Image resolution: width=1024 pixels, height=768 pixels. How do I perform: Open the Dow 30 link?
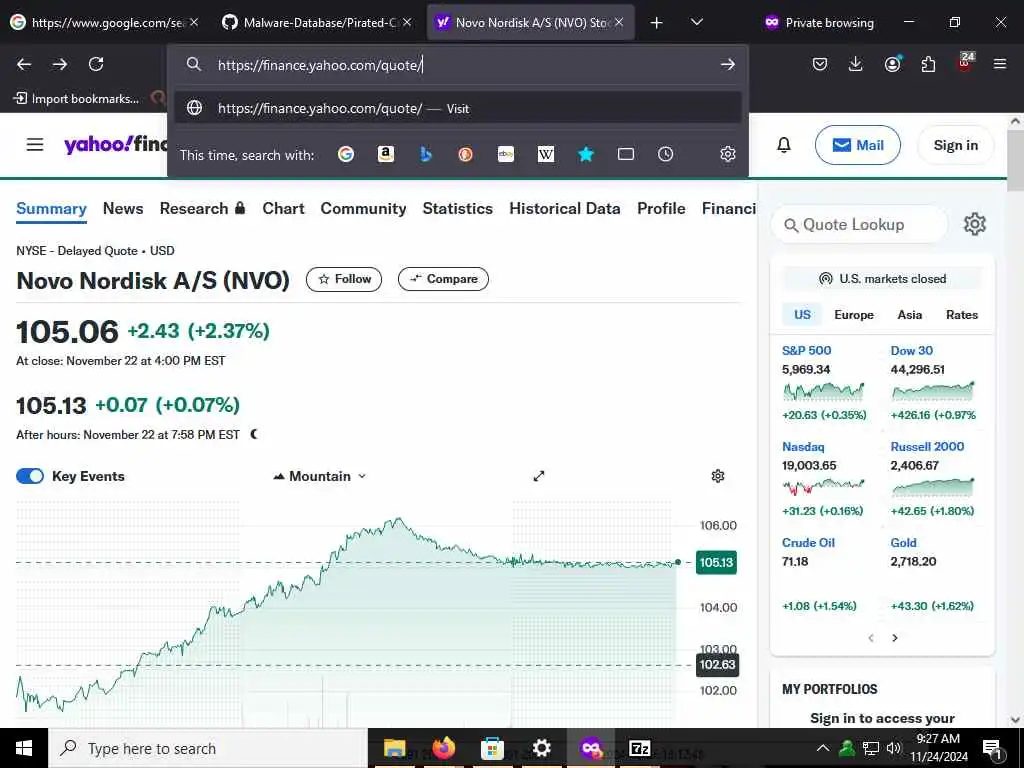pyautogui.click(x=912, y=351)
